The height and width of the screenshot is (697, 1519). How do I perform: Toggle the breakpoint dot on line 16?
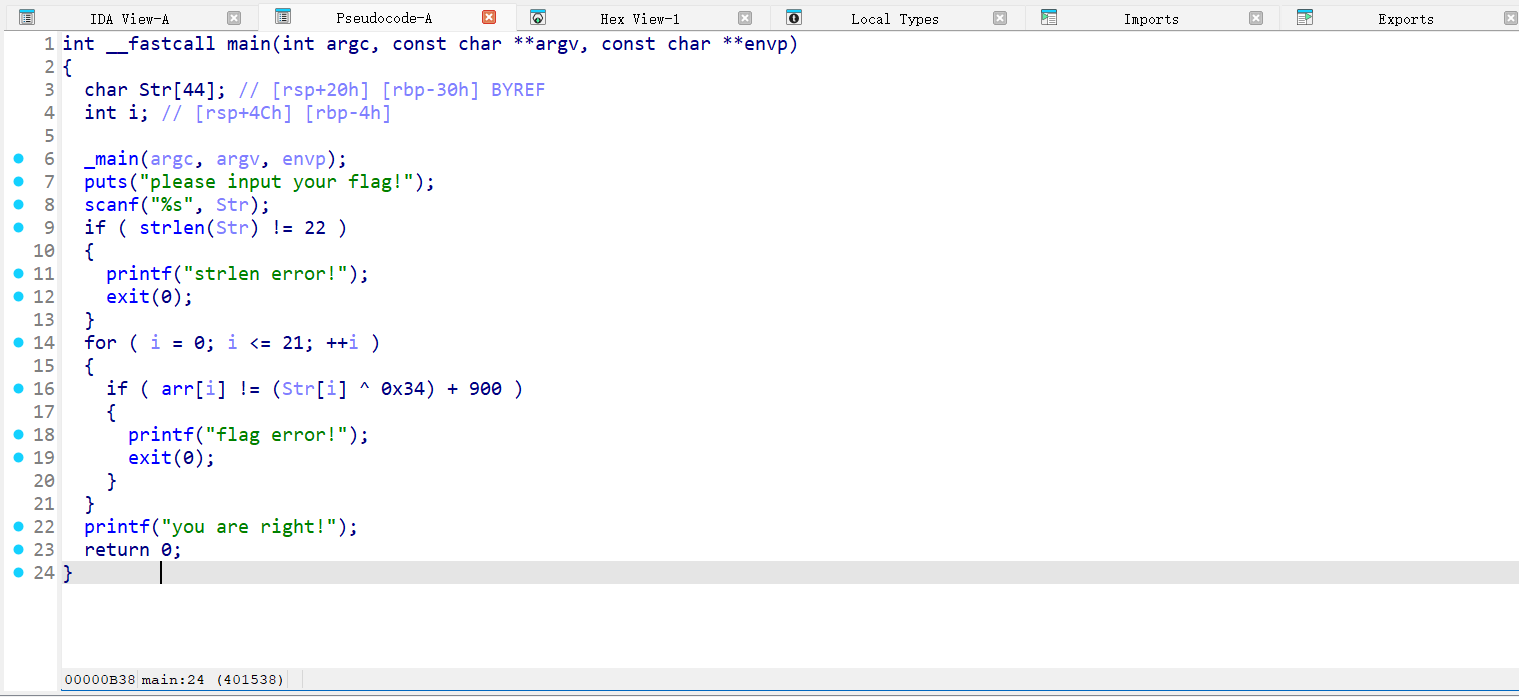[18, 389]
